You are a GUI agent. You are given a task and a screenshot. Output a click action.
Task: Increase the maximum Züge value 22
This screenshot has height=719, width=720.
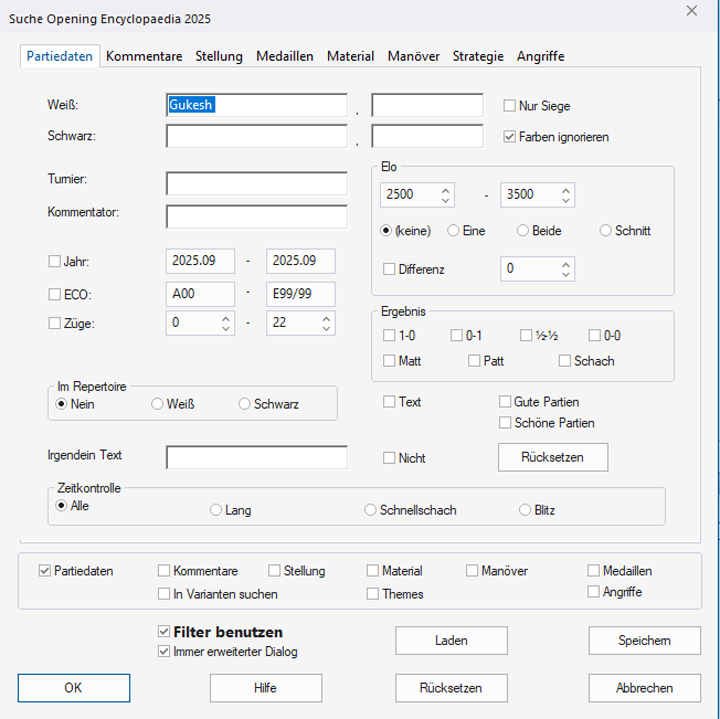(x=326, y=318)
